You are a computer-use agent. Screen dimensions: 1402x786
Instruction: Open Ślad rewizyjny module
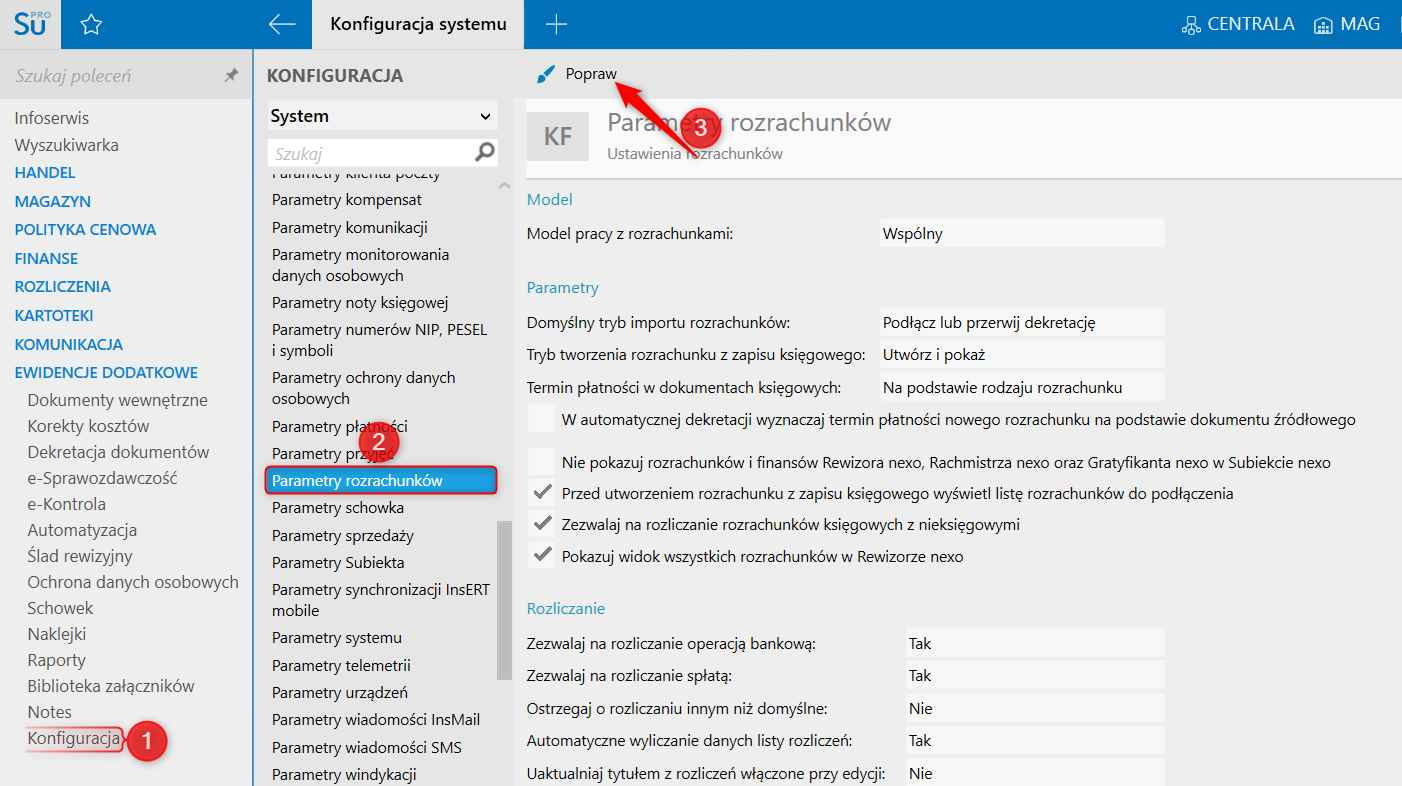80,556
